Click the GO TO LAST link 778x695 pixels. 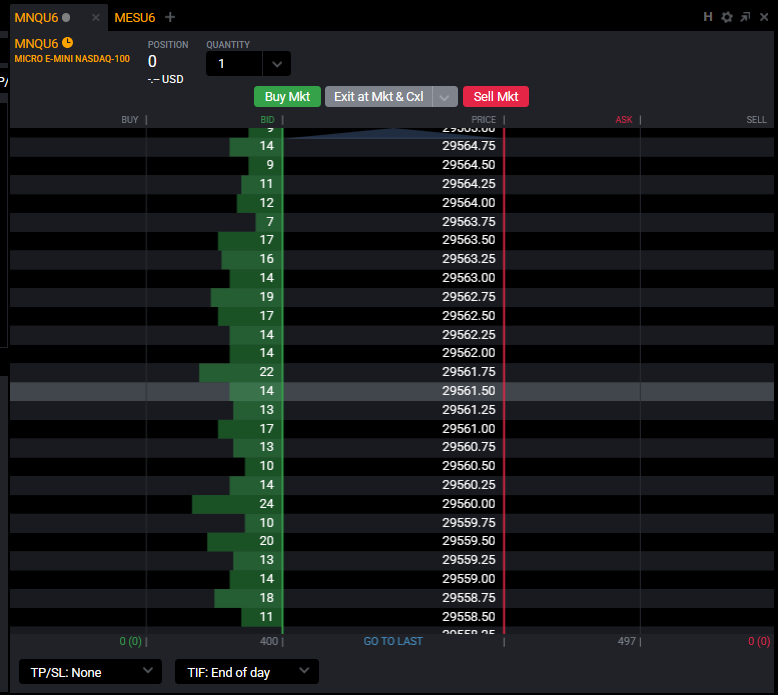coord(393,641)
